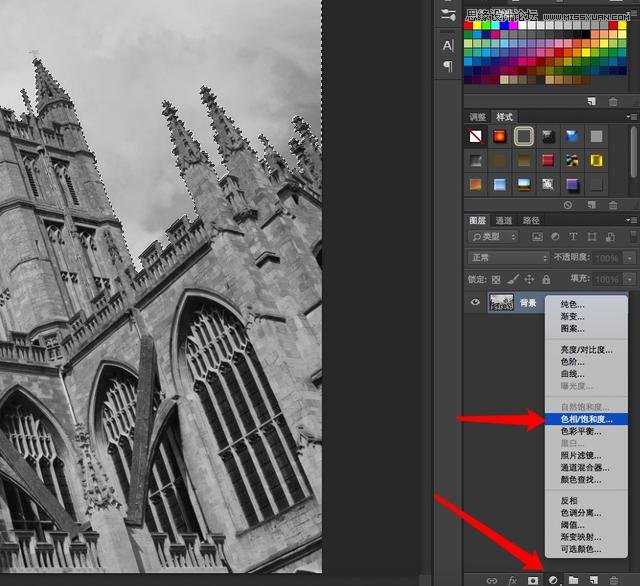
Task: Delete style with Styles trash icon
Action: click(613, 205)
